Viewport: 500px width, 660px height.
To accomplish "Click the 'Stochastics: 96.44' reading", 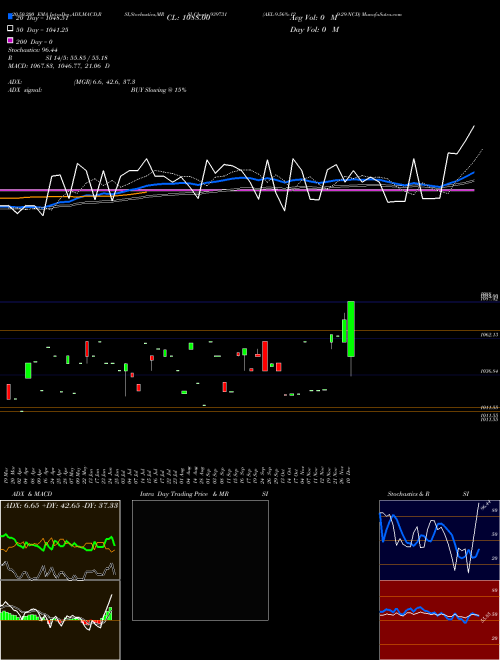I will pyautogui.click(x=33, y=50).
